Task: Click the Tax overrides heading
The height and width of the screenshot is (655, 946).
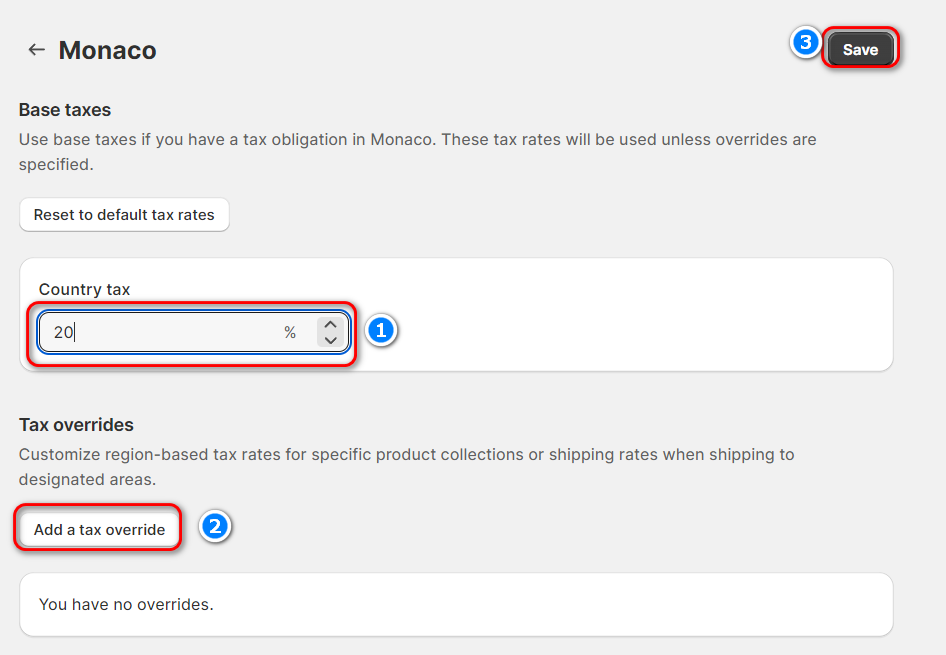Action: (76, 425)
